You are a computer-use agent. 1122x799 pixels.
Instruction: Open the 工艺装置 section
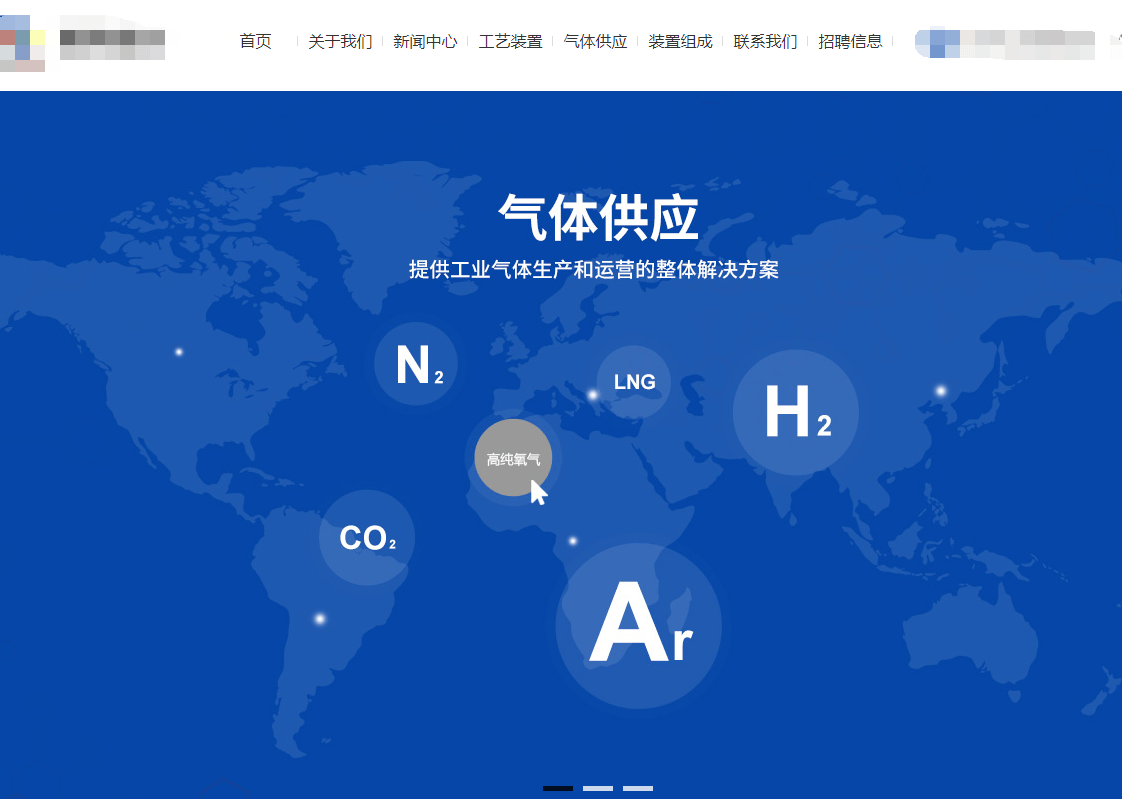510,41
